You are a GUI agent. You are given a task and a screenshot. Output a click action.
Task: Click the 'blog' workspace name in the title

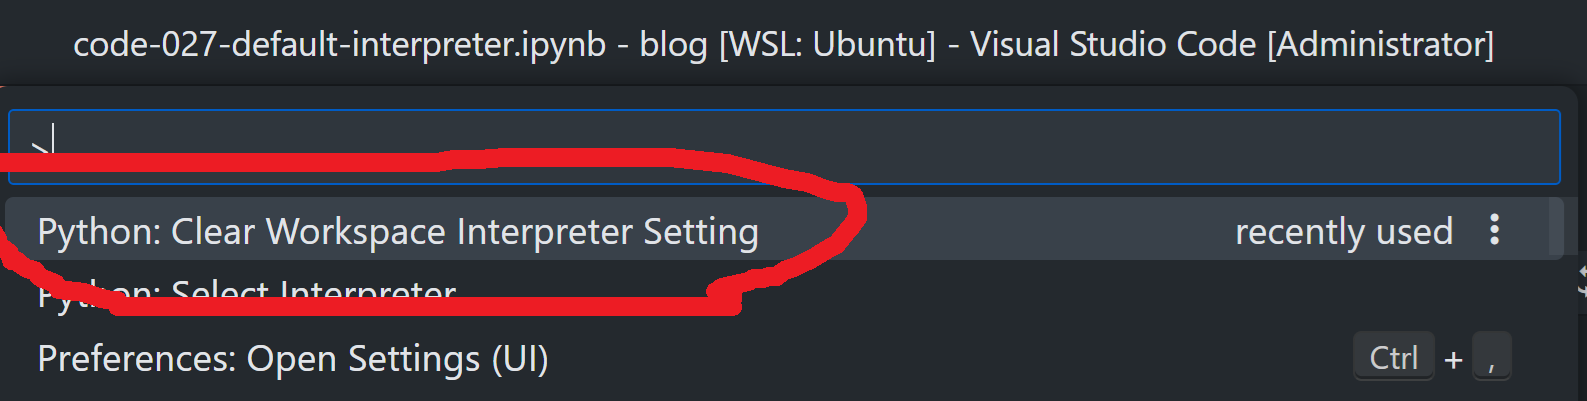(x=673, y=44)
